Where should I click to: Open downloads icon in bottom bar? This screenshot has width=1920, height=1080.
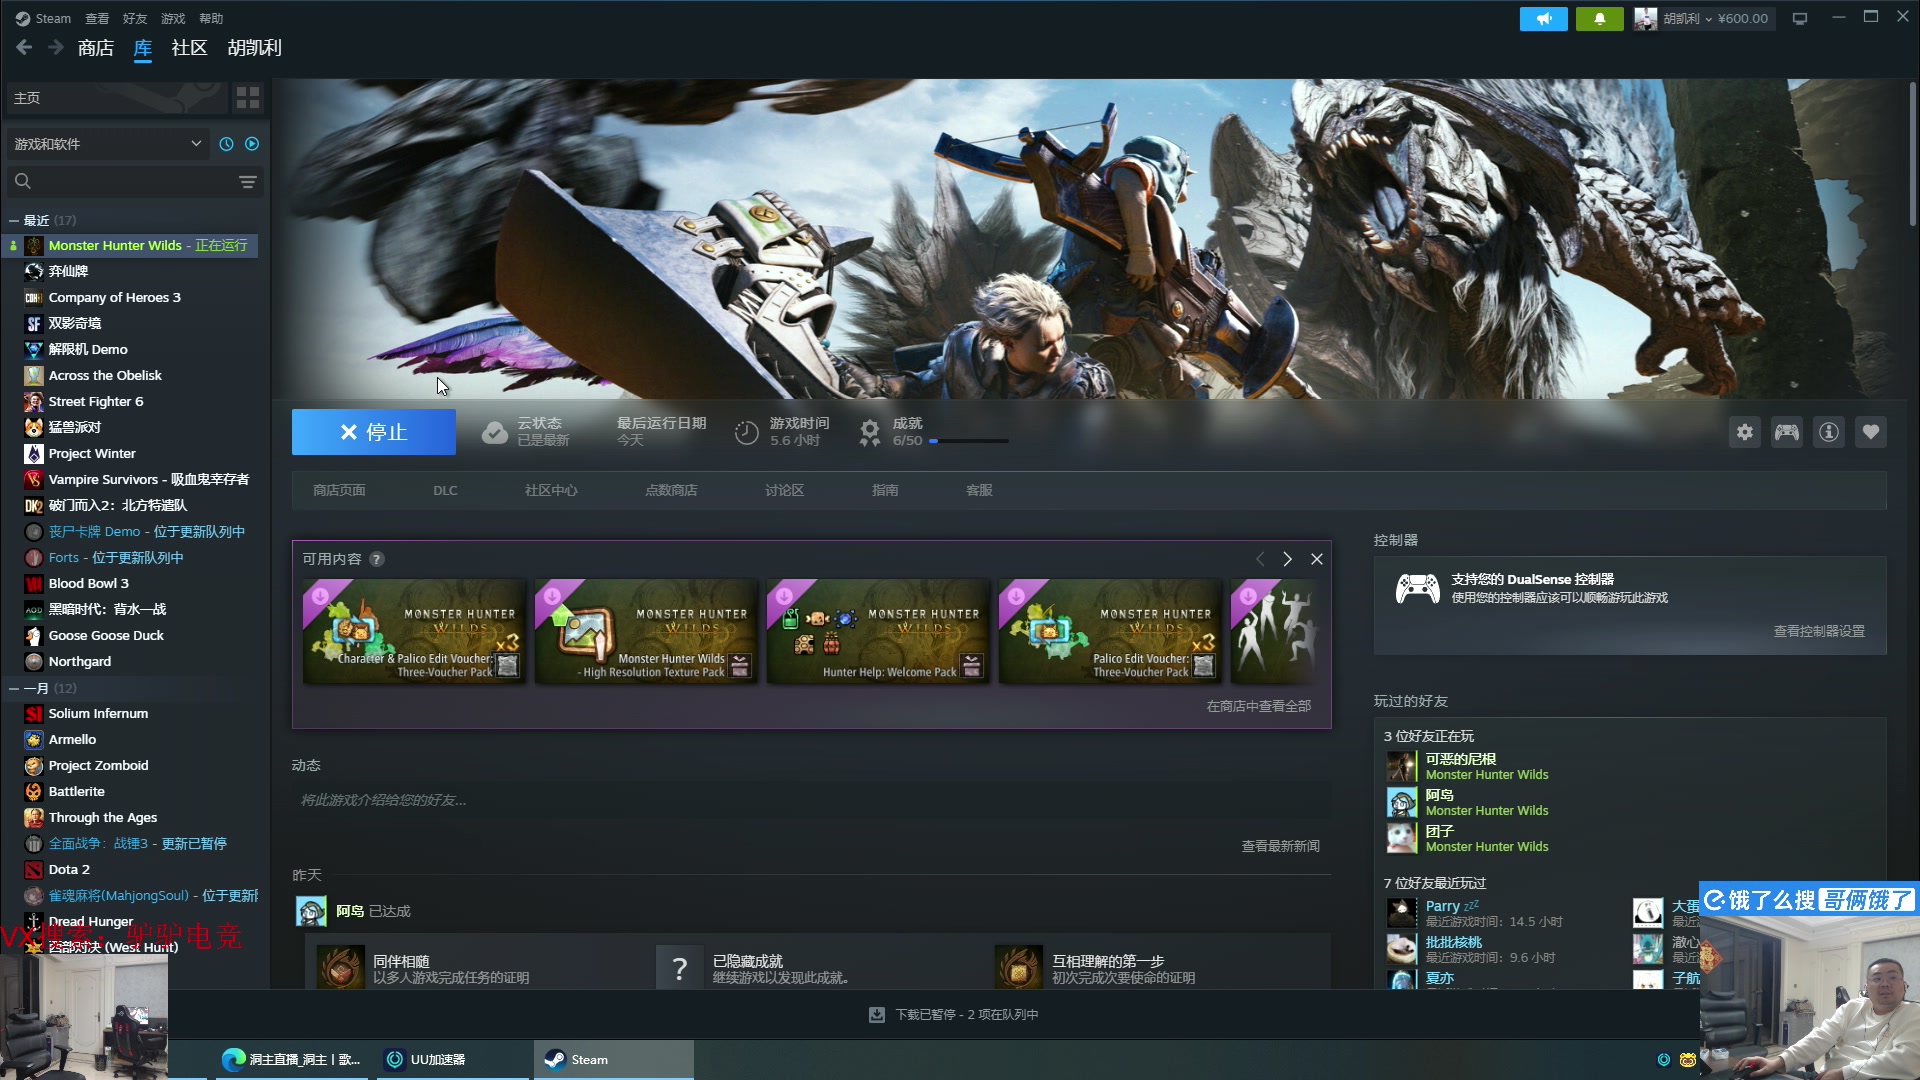coord(877,1014)
